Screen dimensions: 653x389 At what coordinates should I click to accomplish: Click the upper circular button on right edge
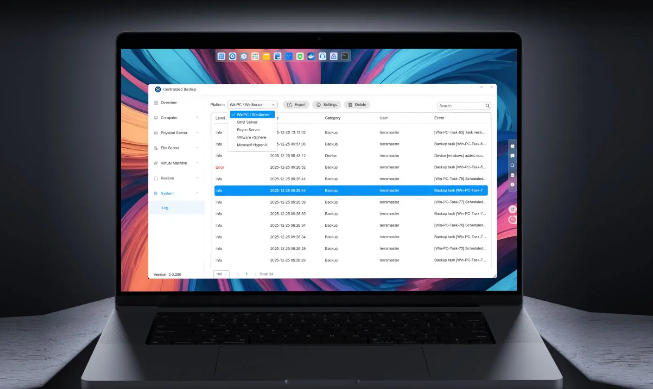tap(513, 209)
